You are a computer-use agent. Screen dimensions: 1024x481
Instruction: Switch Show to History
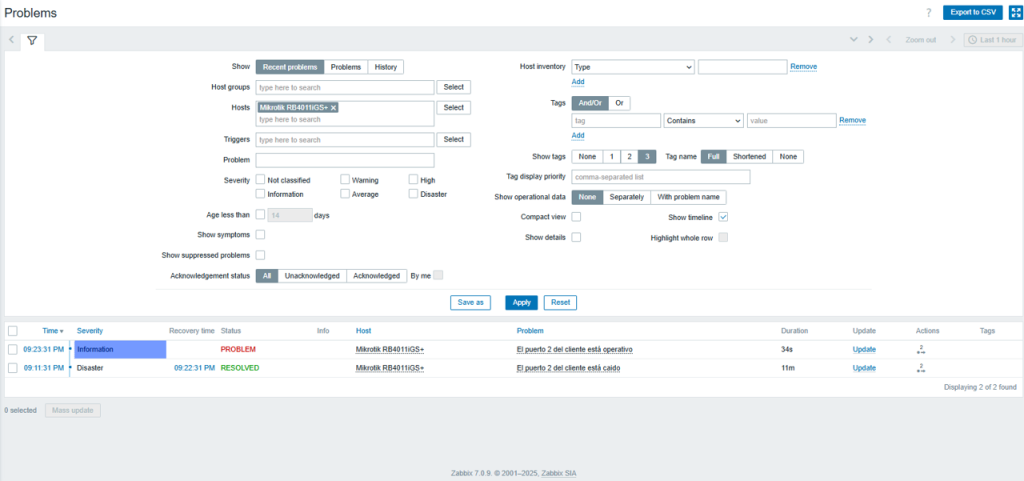386,67
